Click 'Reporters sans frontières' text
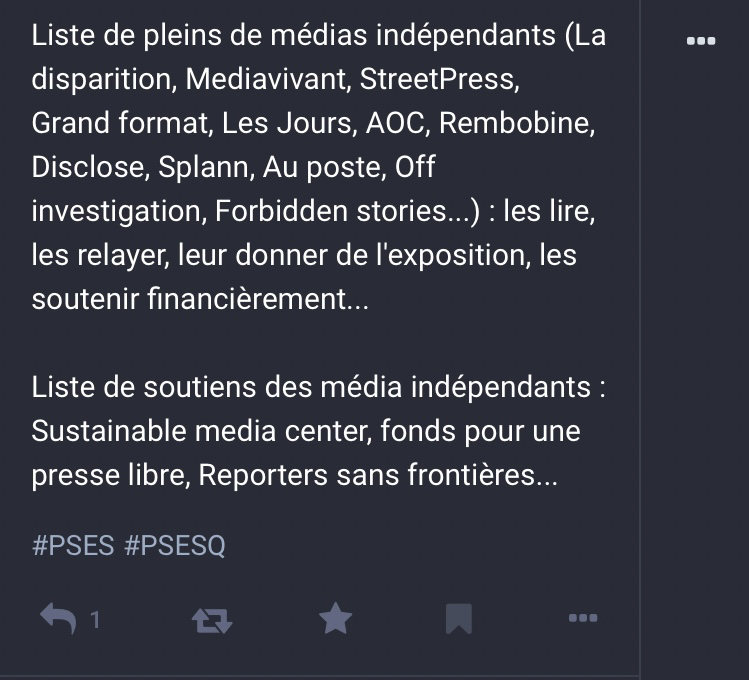The image size is (749, 680). (368, 475)
